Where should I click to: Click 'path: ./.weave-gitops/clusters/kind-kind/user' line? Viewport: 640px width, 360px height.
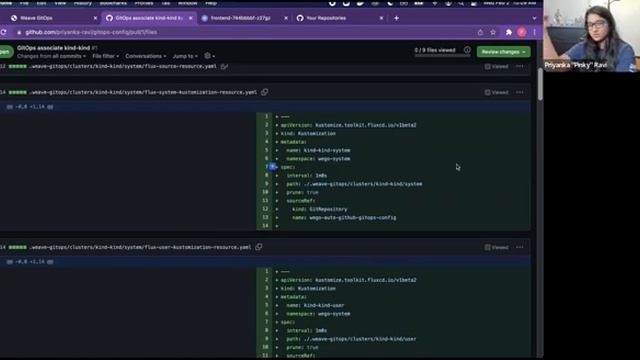click(x=351, y=339)
